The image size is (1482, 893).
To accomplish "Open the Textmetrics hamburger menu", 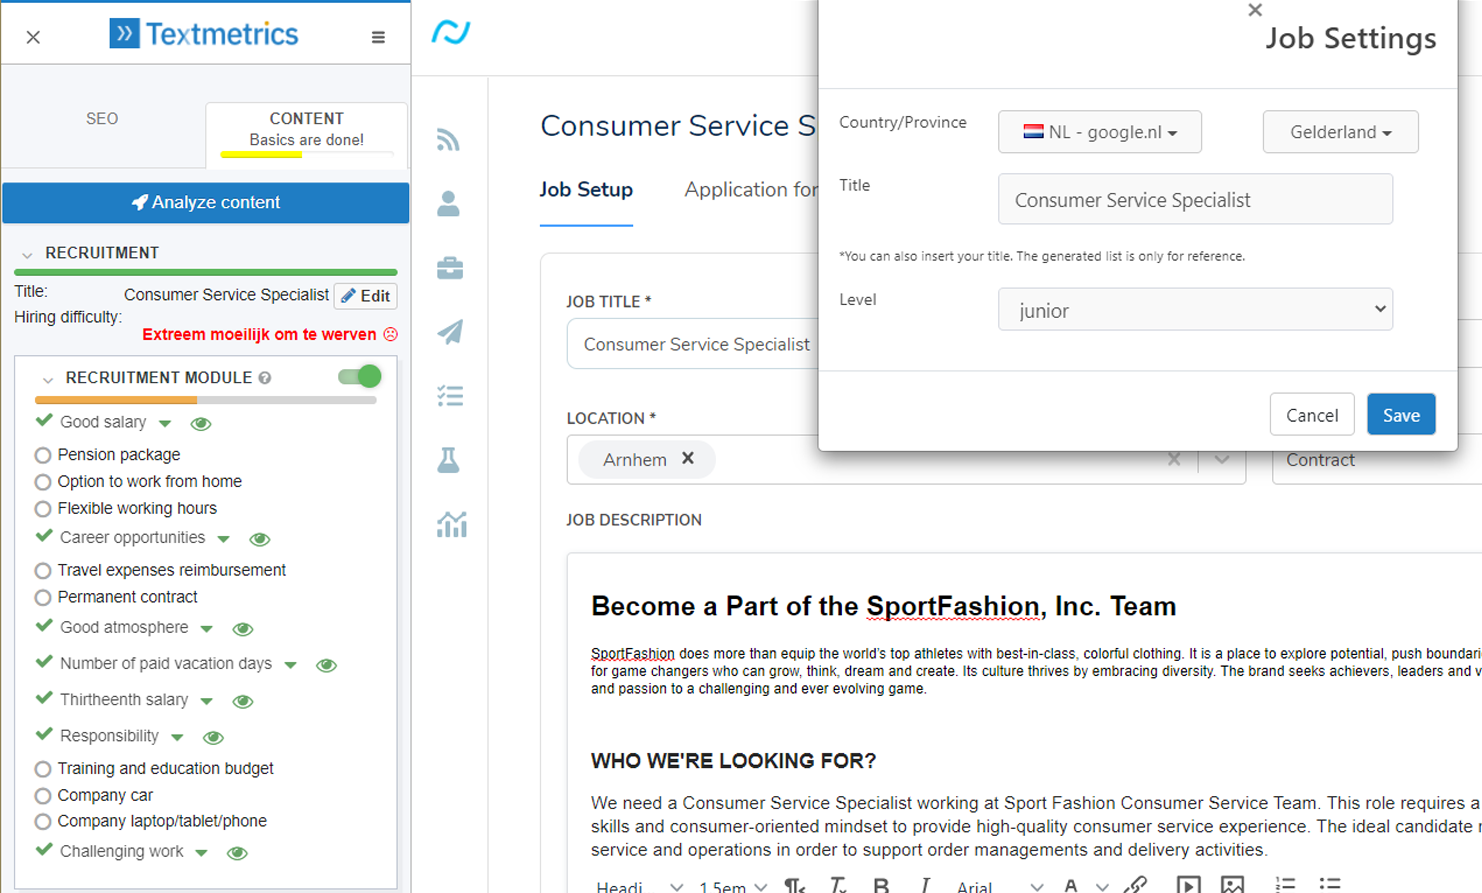I will [x=378, y=37].
